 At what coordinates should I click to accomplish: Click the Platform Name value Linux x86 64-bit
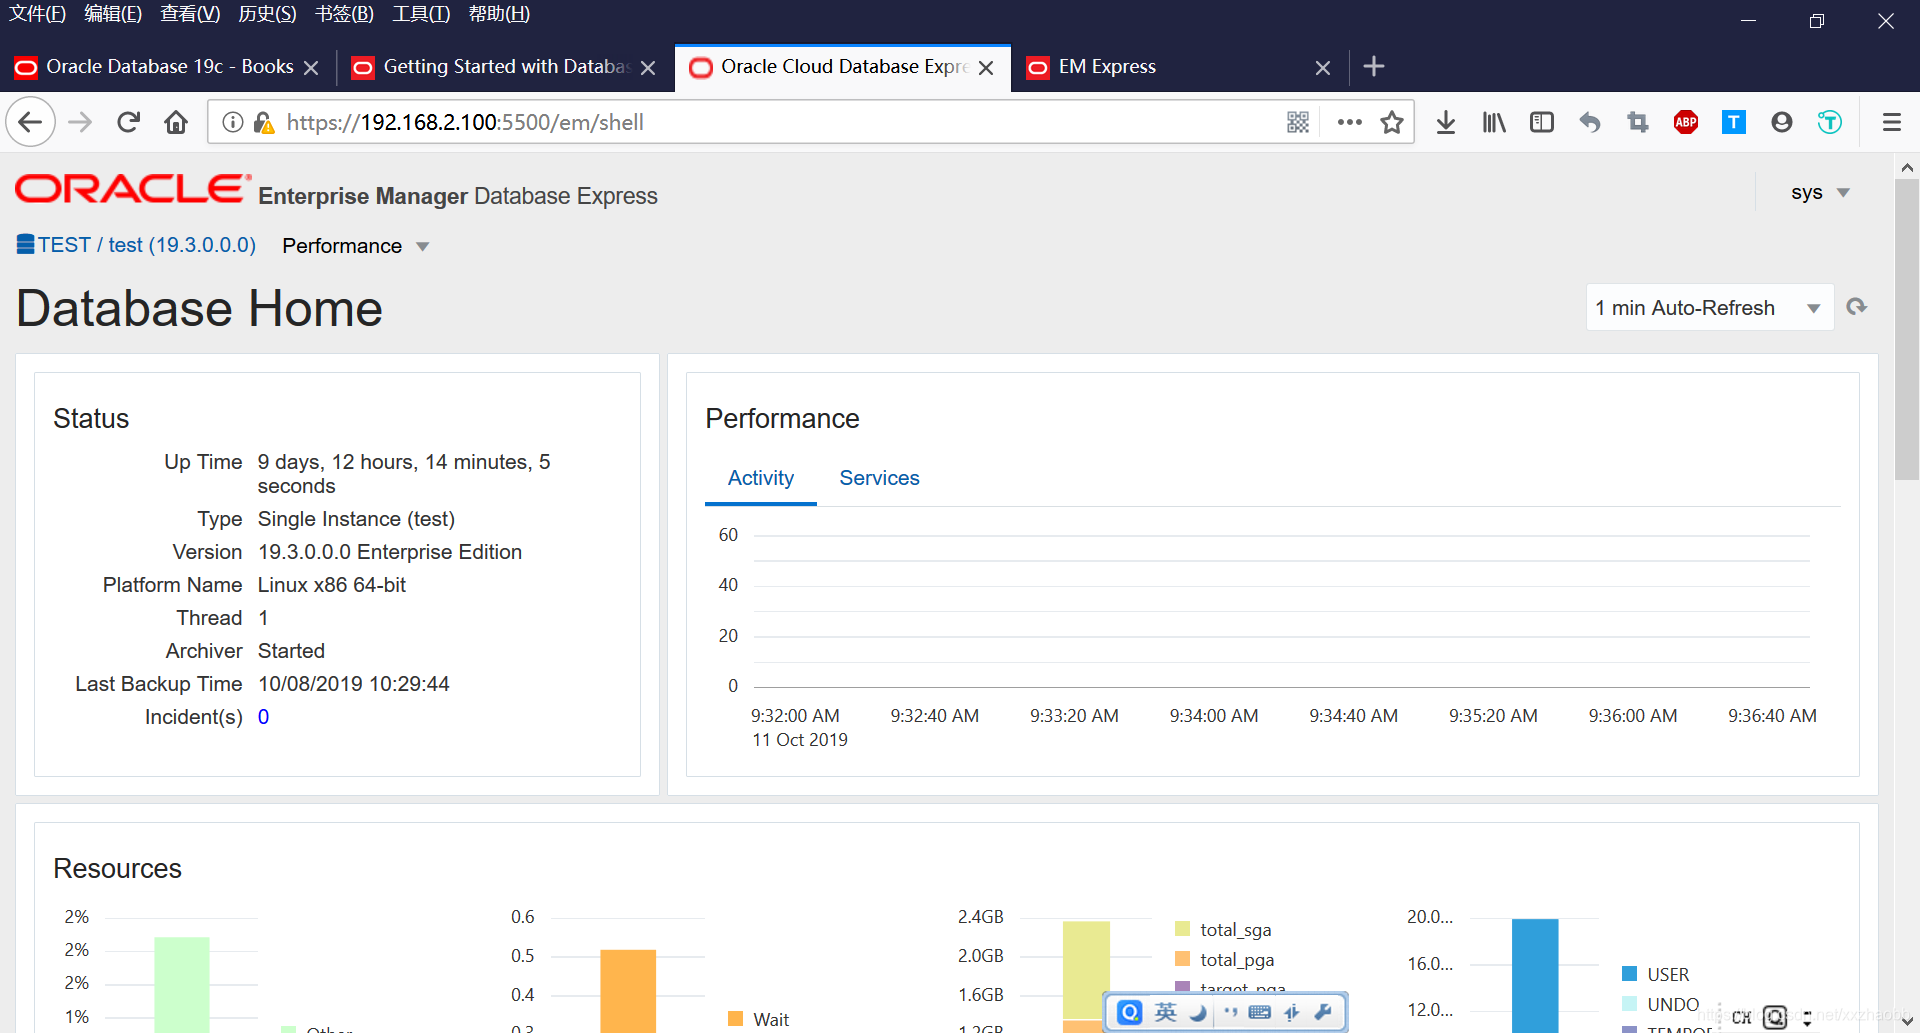pos(332,585)
